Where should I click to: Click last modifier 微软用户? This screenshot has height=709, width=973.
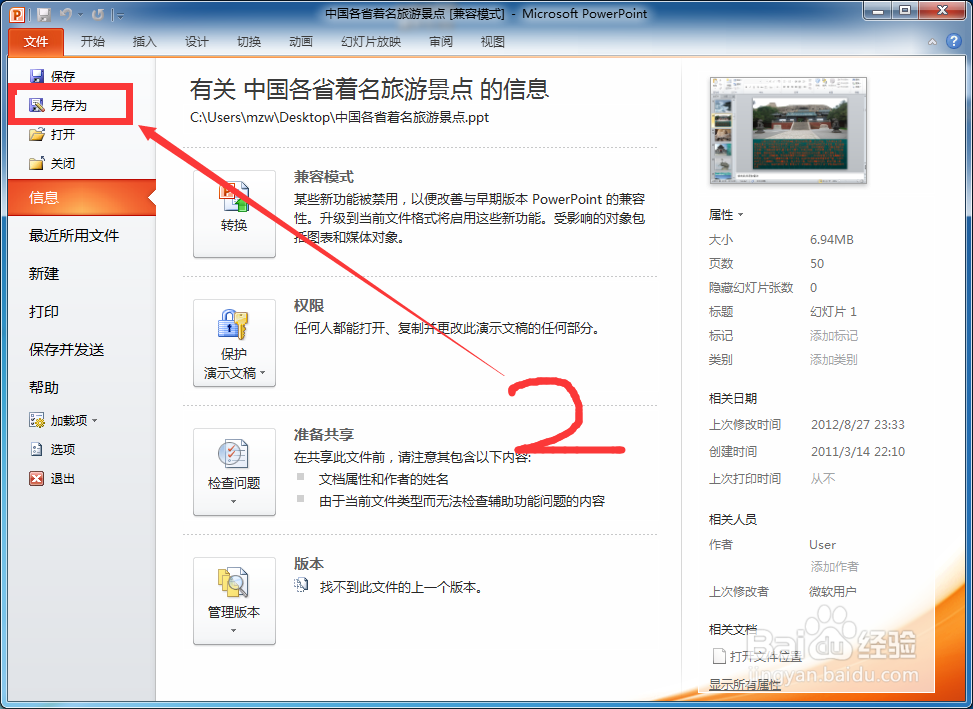coord(833,592)
